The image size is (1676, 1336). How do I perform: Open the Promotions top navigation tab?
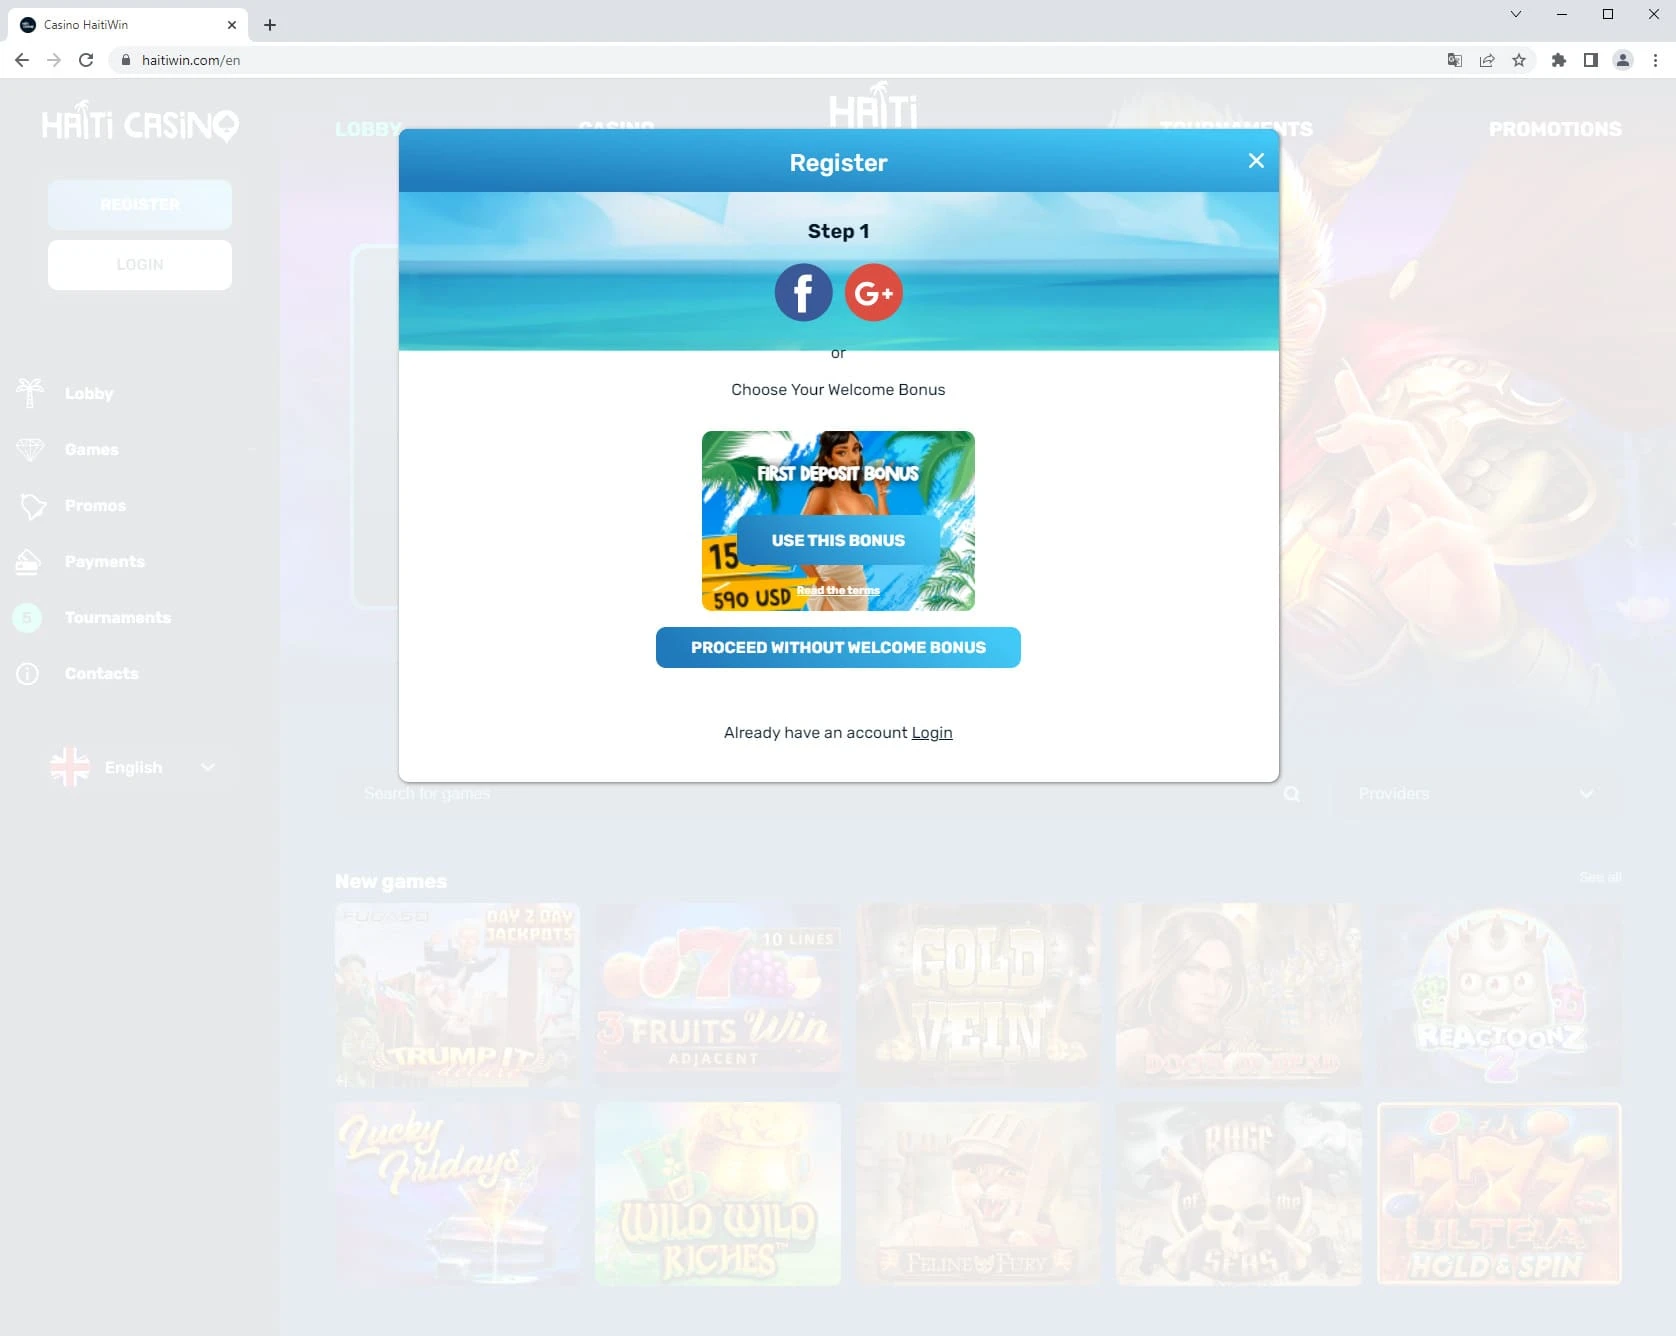pos(1555,129)
